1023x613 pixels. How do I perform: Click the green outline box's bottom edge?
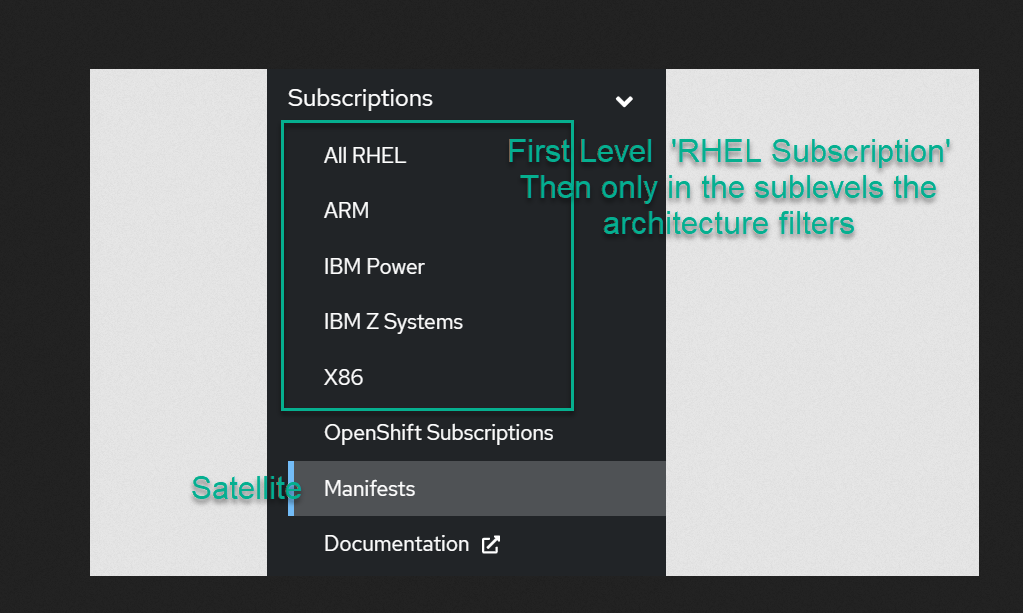(x=427, y=409)
